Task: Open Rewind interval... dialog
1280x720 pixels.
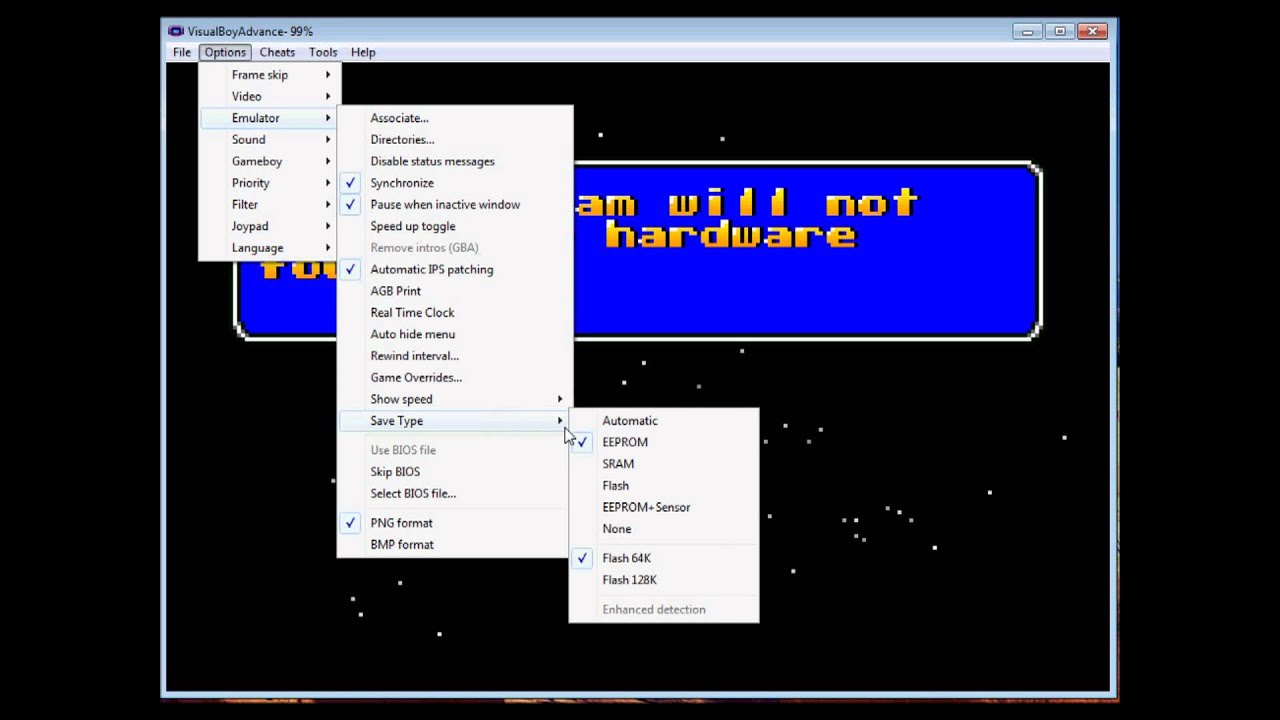Action: pyautogui.click(x=455, y=356)
